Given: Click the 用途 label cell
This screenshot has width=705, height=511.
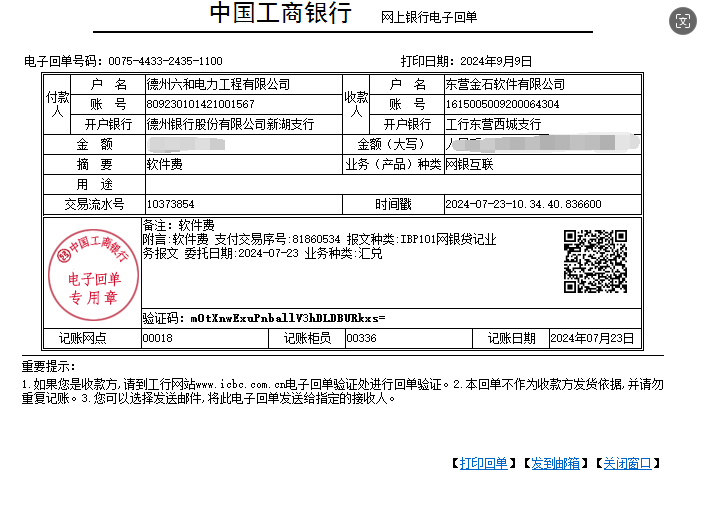Looking at the screenshot, I should 94,184.
